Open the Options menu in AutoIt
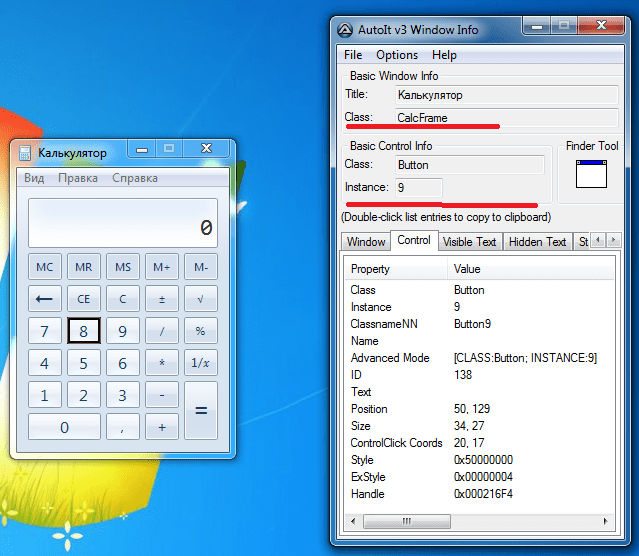Screen dimensions: 639x556 [x=397, y=55]
